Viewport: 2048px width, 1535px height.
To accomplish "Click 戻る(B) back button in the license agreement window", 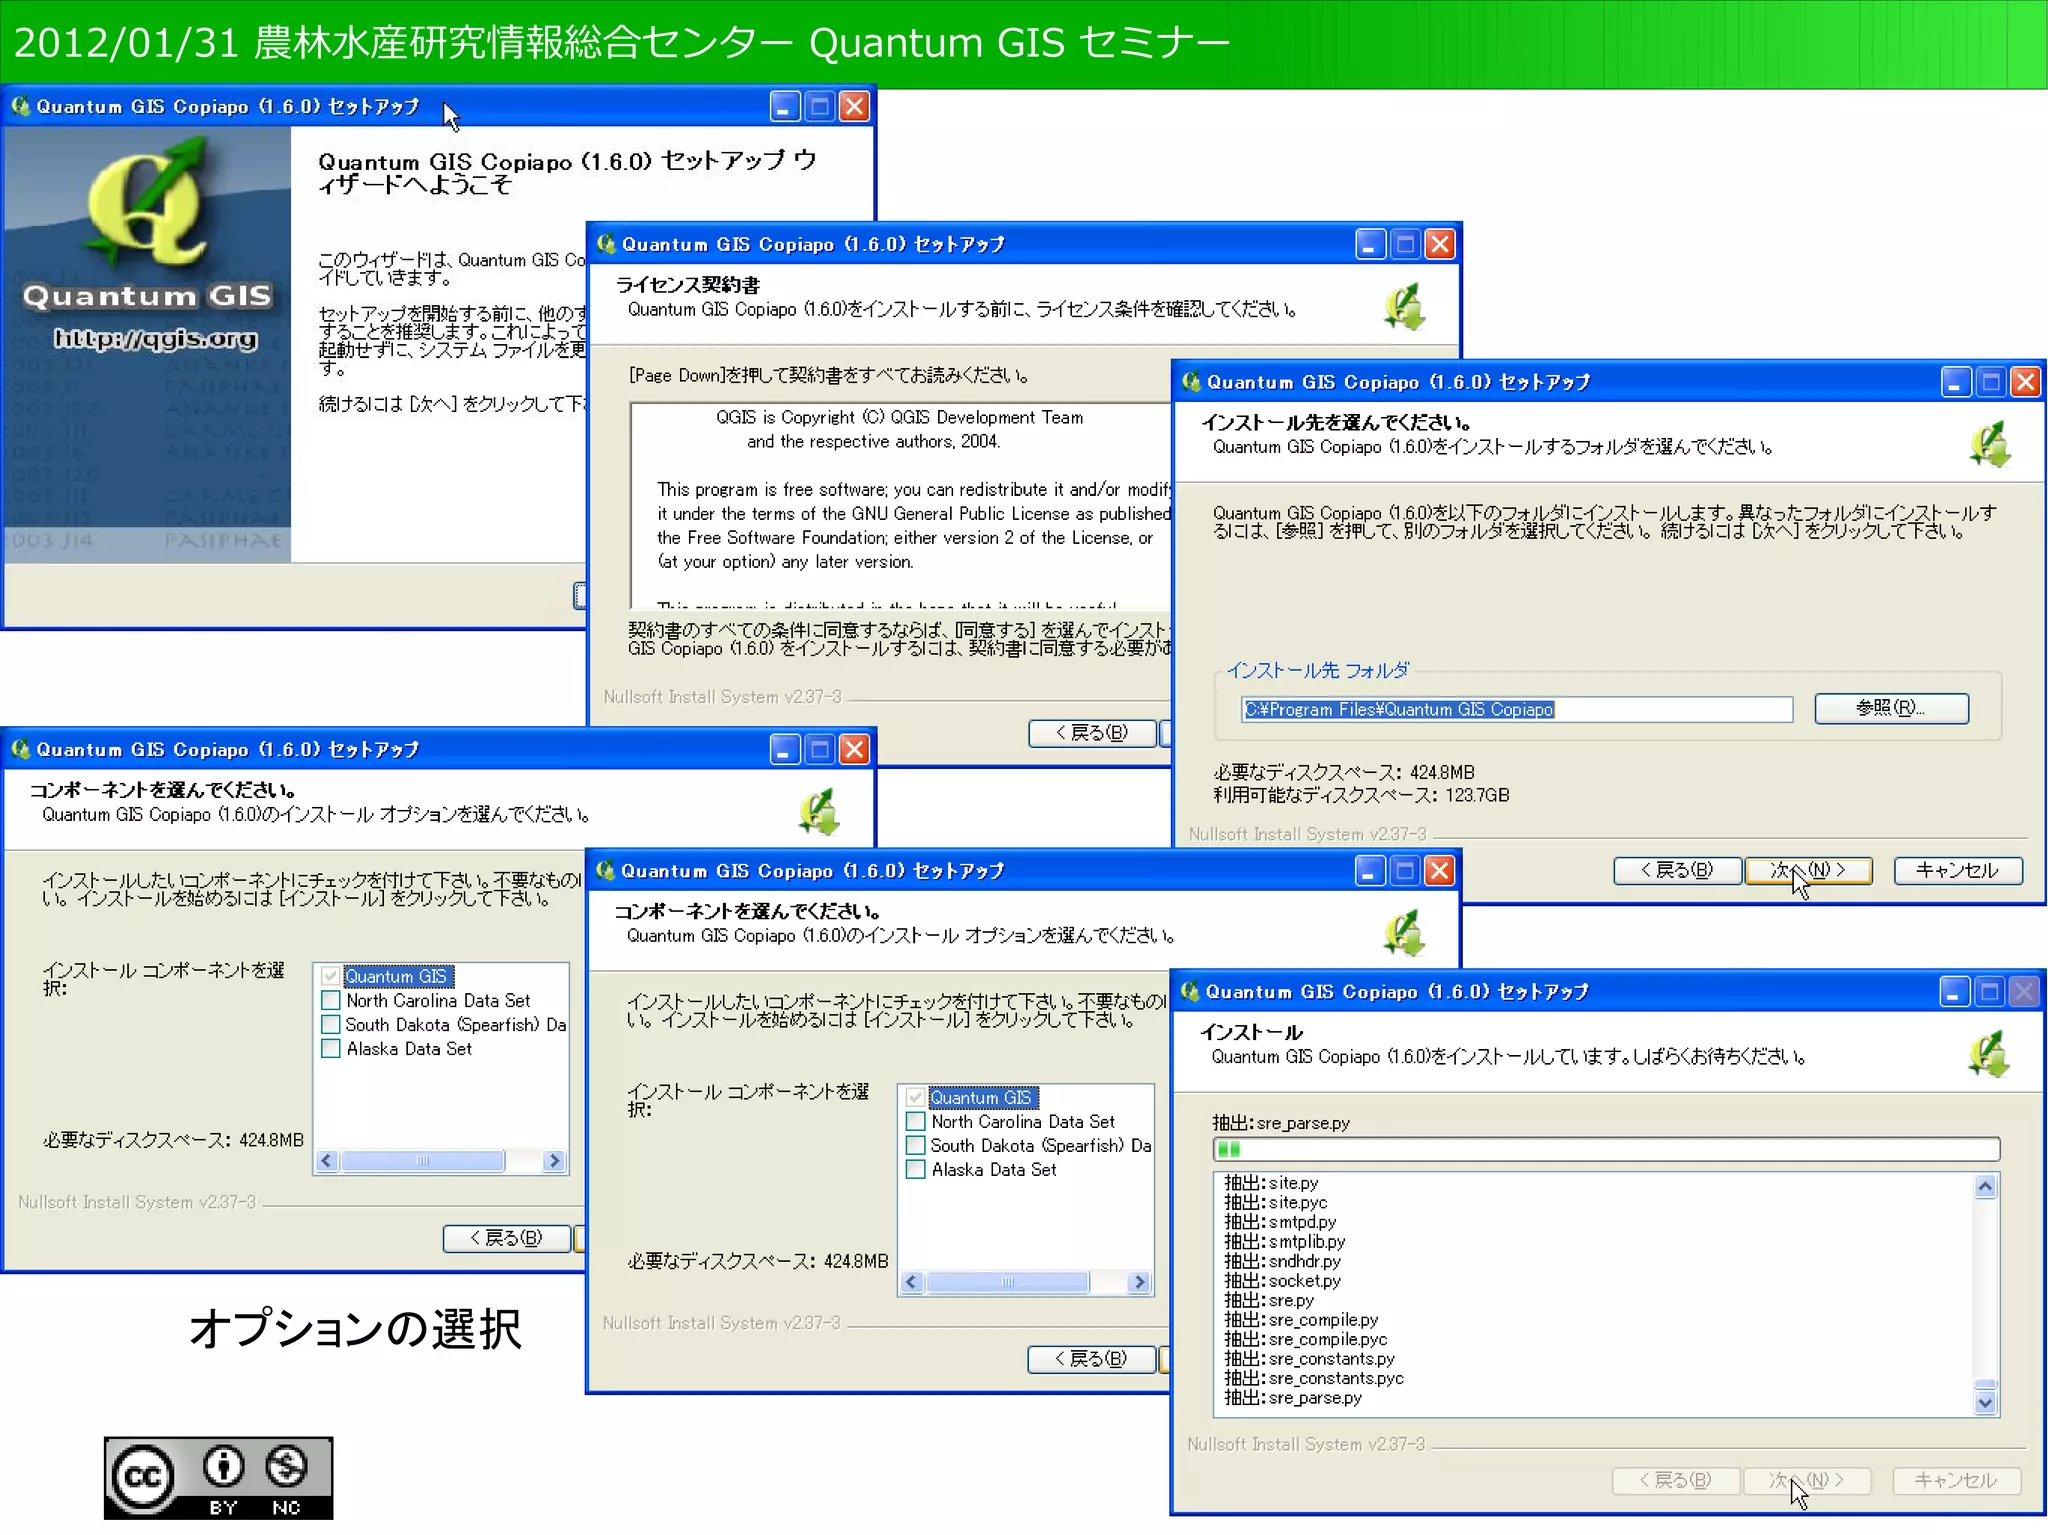I will 1092,733.
